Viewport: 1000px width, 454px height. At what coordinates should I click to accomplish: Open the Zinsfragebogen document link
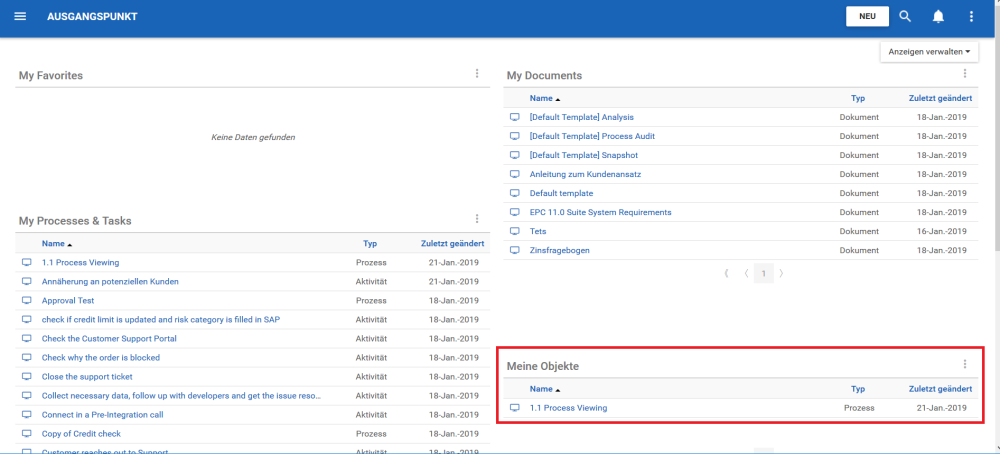pos(559,250)
